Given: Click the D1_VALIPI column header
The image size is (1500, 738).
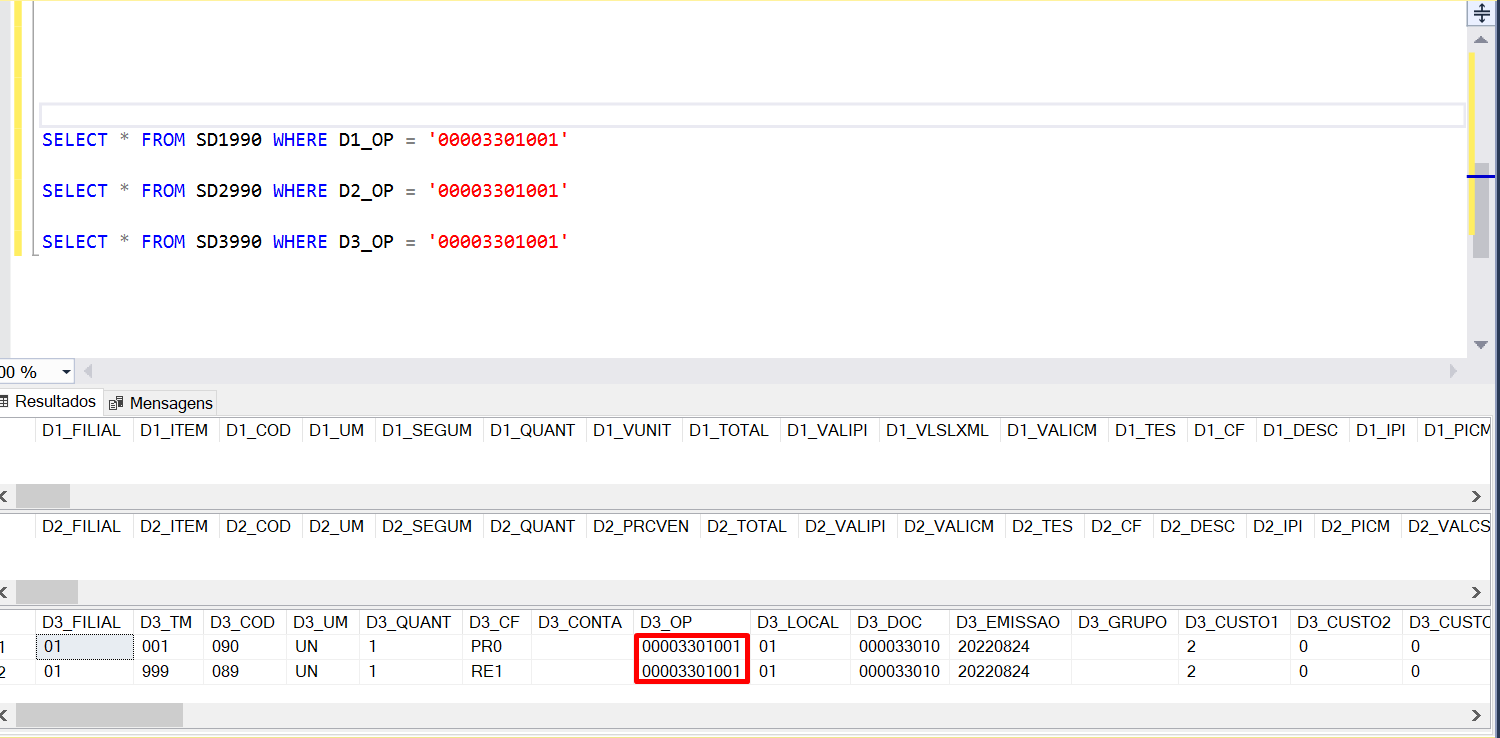Looking at the screenshot, I should 828,430.
